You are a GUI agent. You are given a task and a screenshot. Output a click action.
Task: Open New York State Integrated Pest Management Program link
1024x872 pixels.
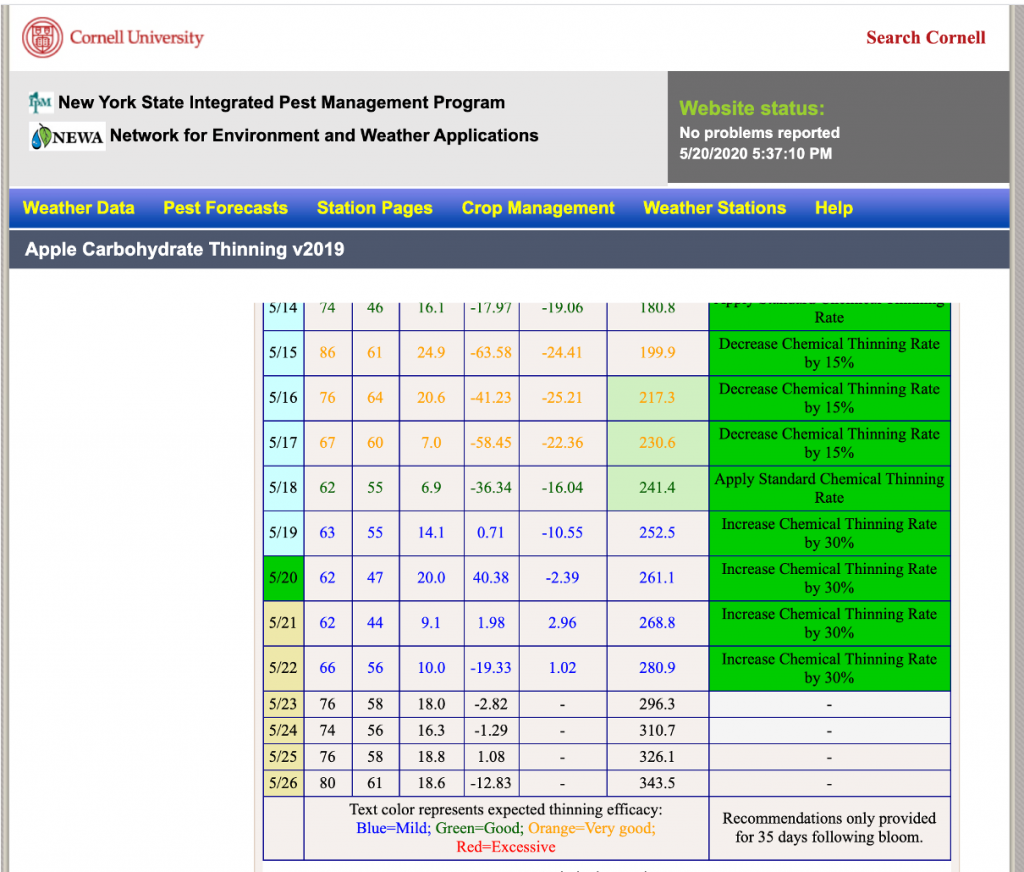pos(281,102)
